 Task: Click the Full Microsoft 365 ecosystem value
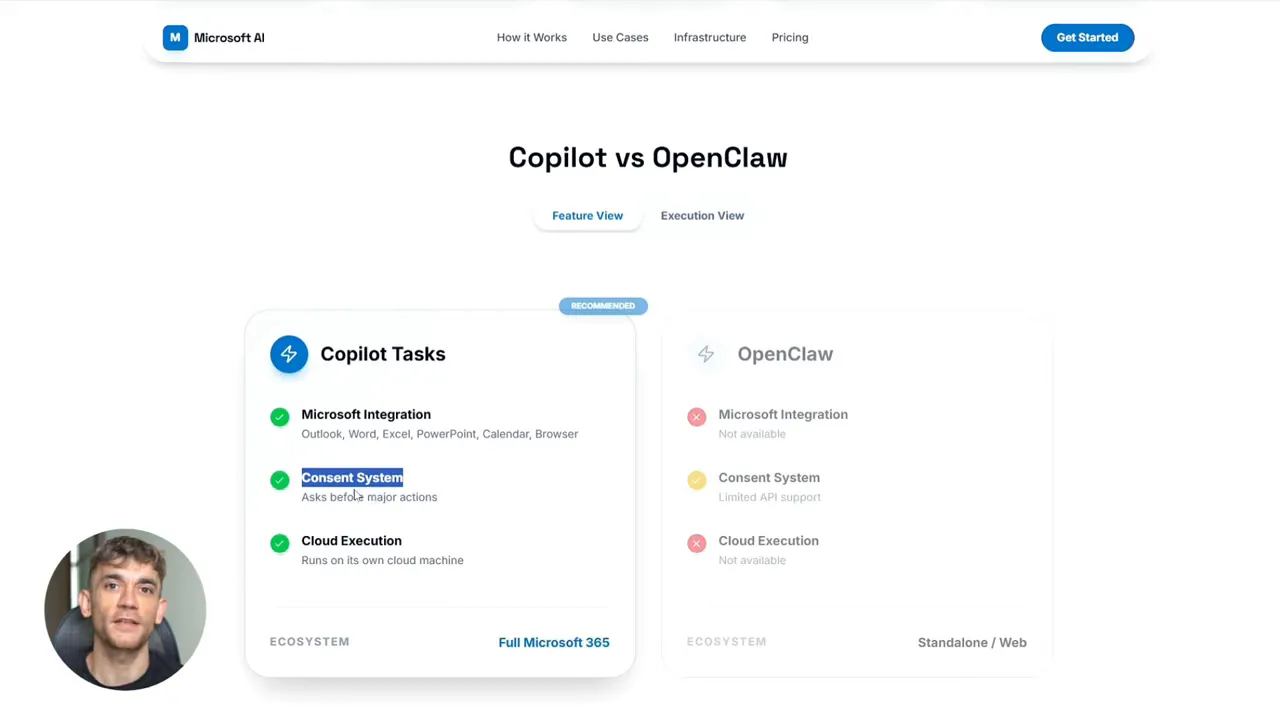(x=554, y=643)
